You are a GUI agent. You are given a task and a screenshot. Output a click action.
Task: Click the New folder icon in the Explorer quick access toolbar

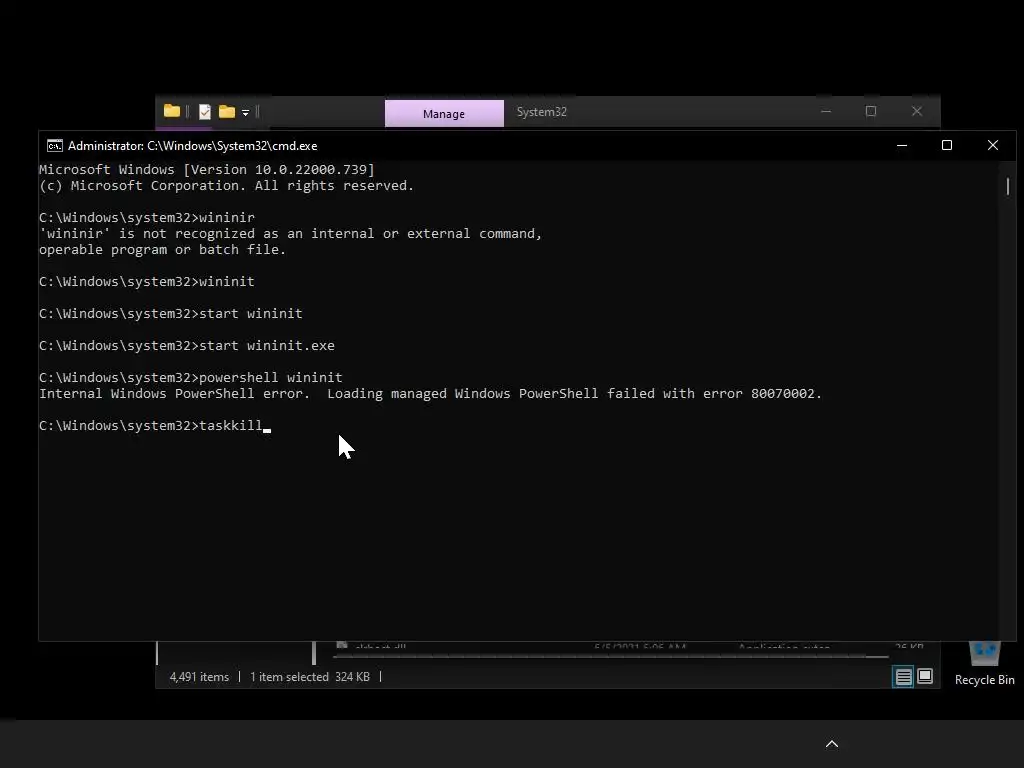227,112
